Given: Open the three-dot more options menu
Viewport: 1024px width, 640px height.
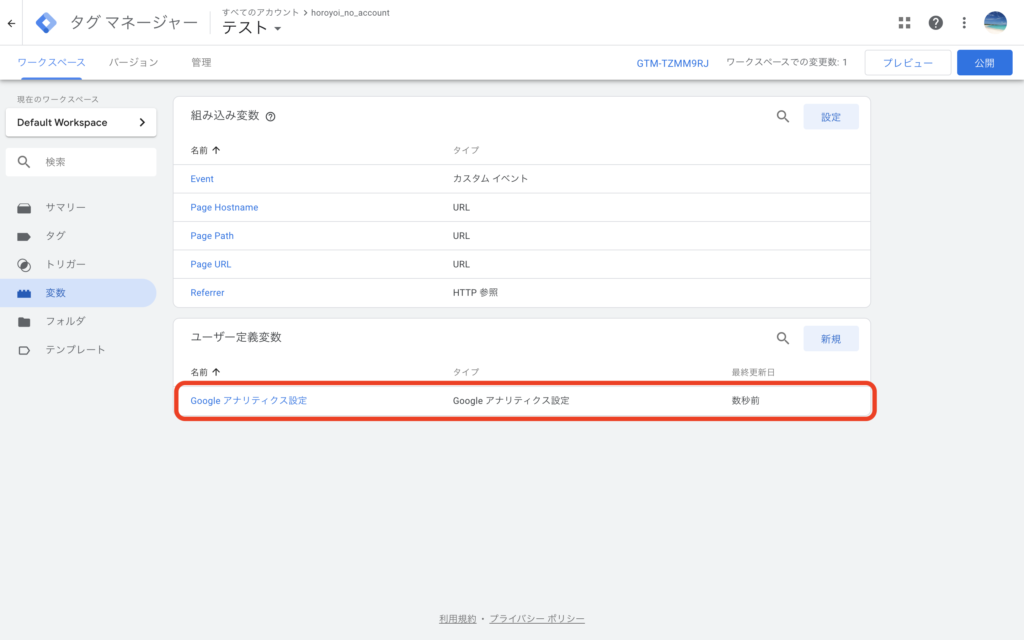Looking at the screenshot, I should click(x=964, y=23).
